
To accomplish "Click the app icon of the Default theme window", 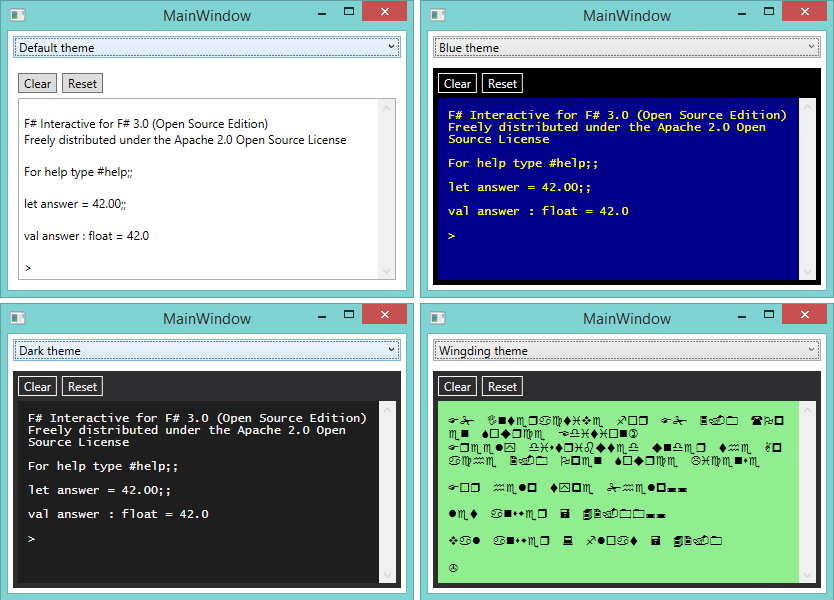I will click(18, 15).
